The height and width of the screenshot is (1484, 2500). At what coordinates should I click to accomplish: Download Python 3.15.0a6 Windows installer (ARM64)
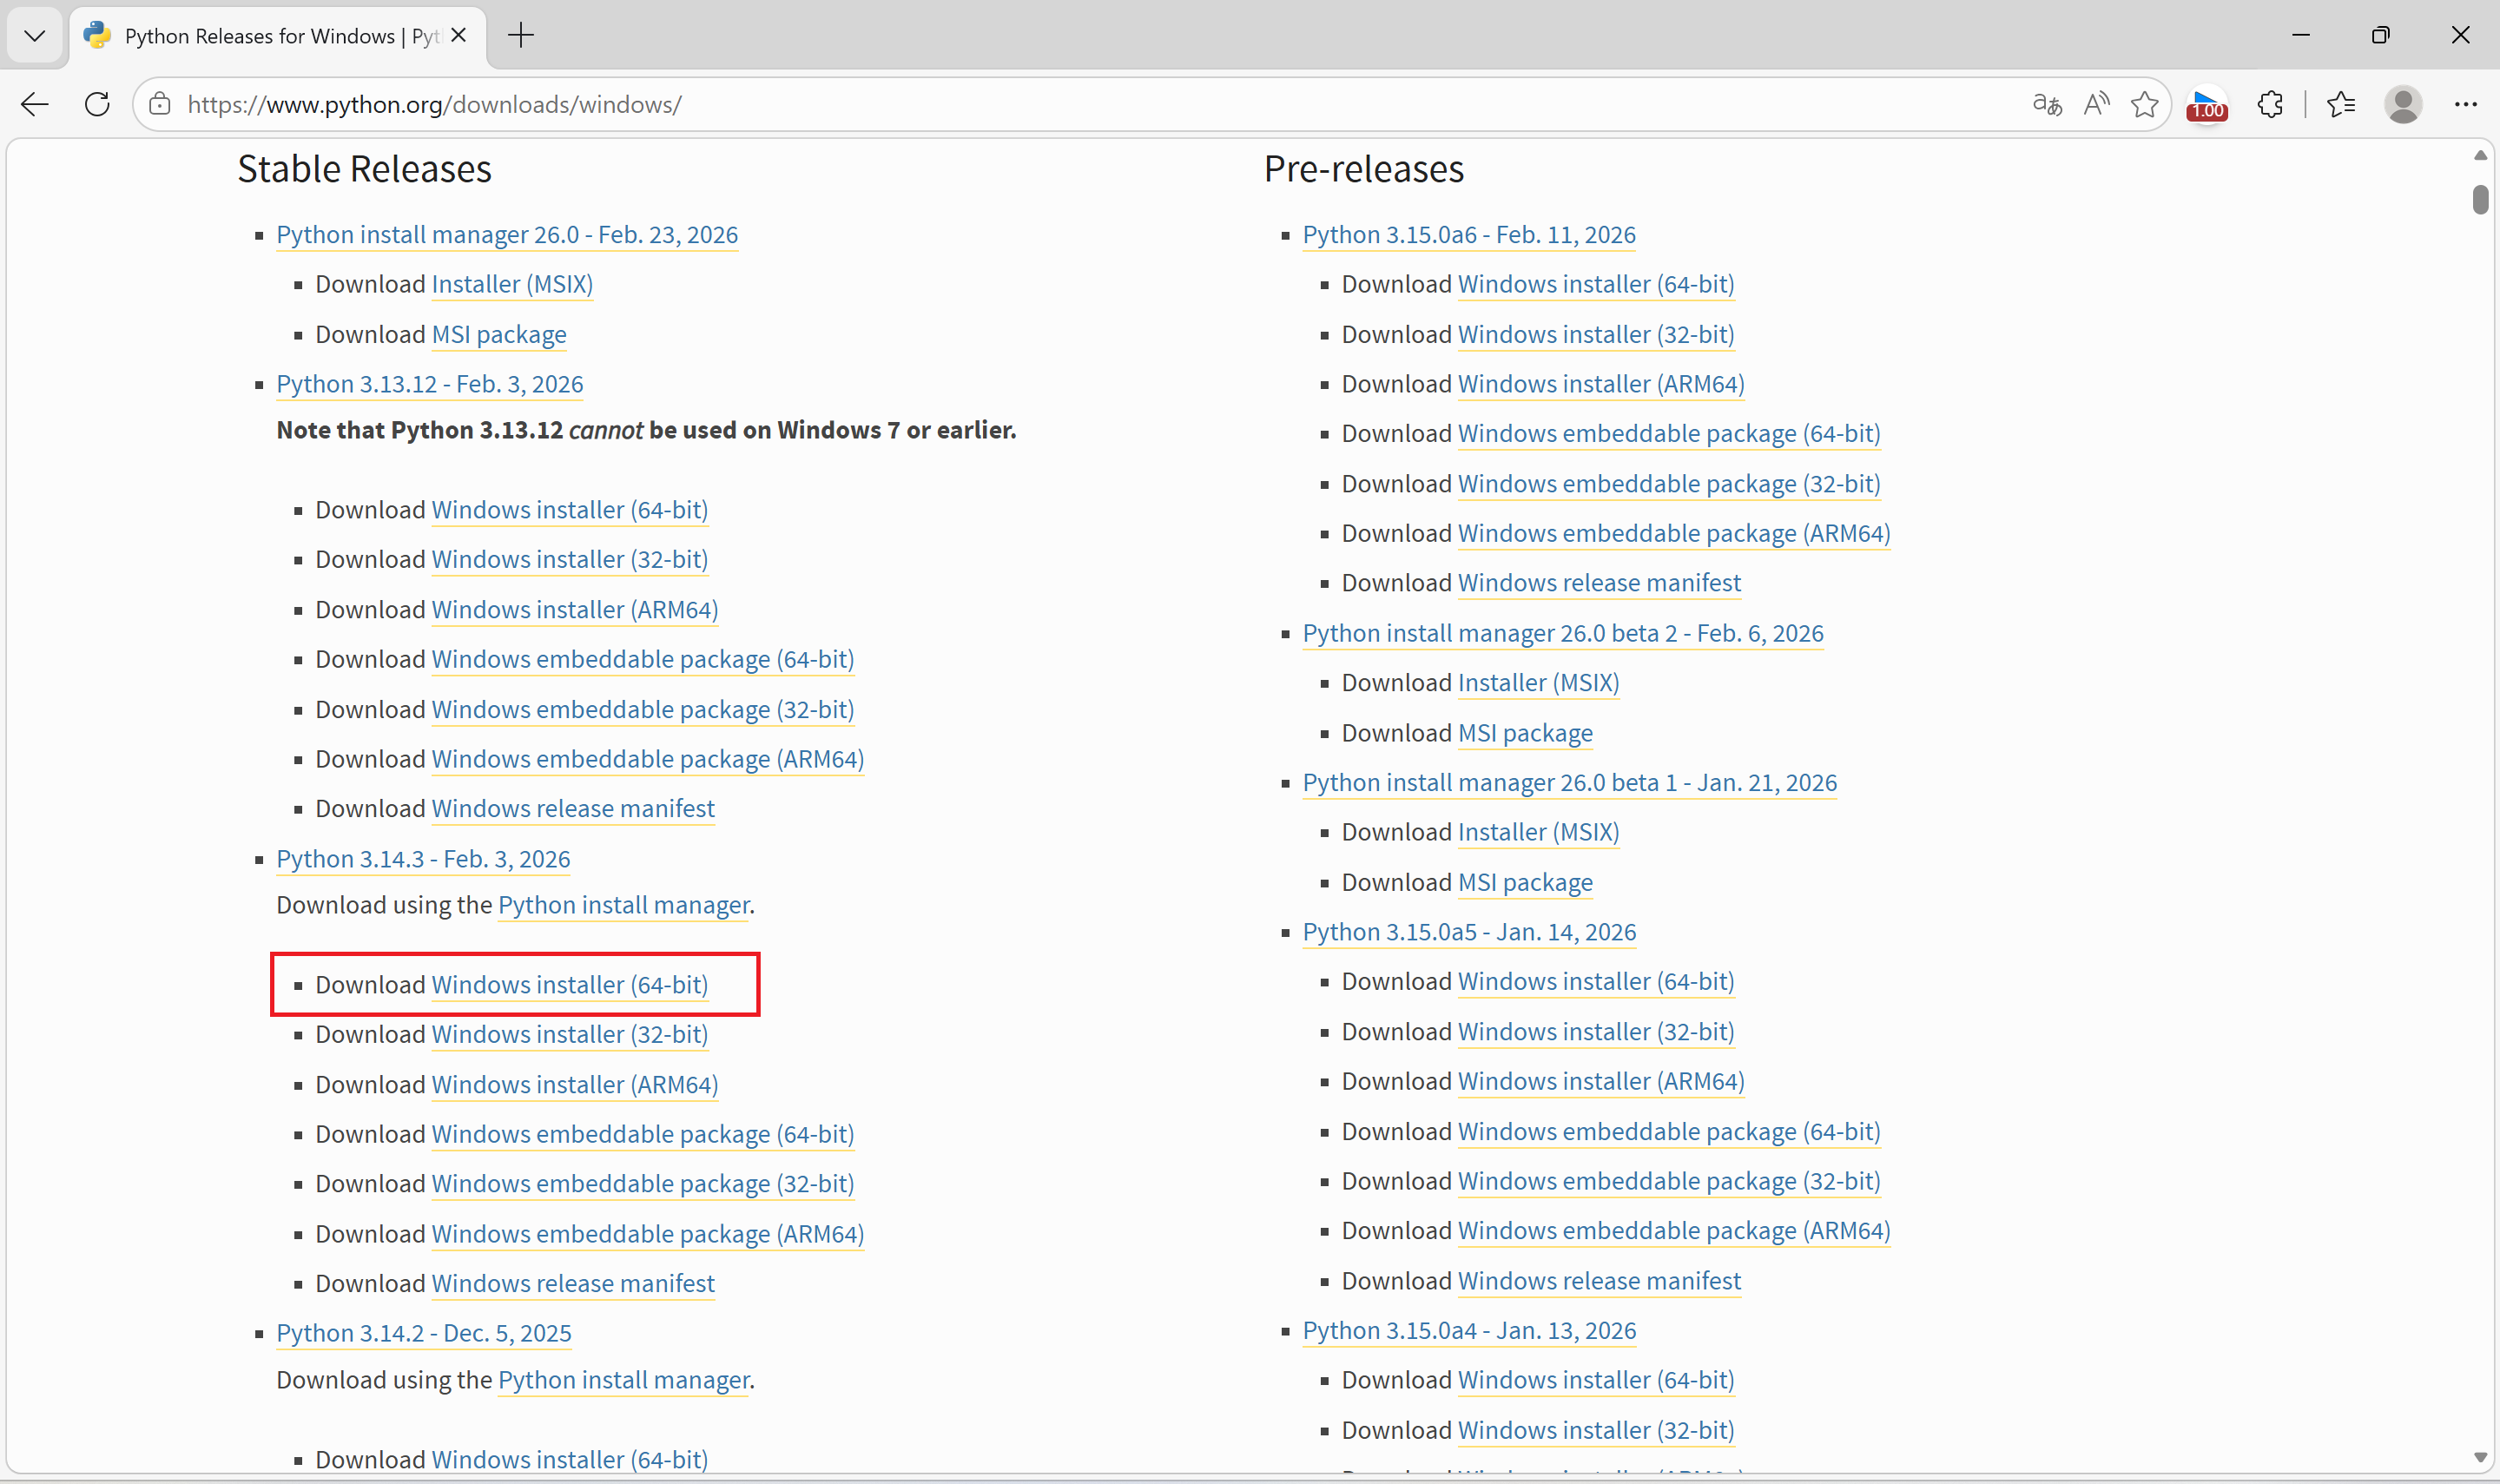pyautogui.click(x=1601, y=385)
